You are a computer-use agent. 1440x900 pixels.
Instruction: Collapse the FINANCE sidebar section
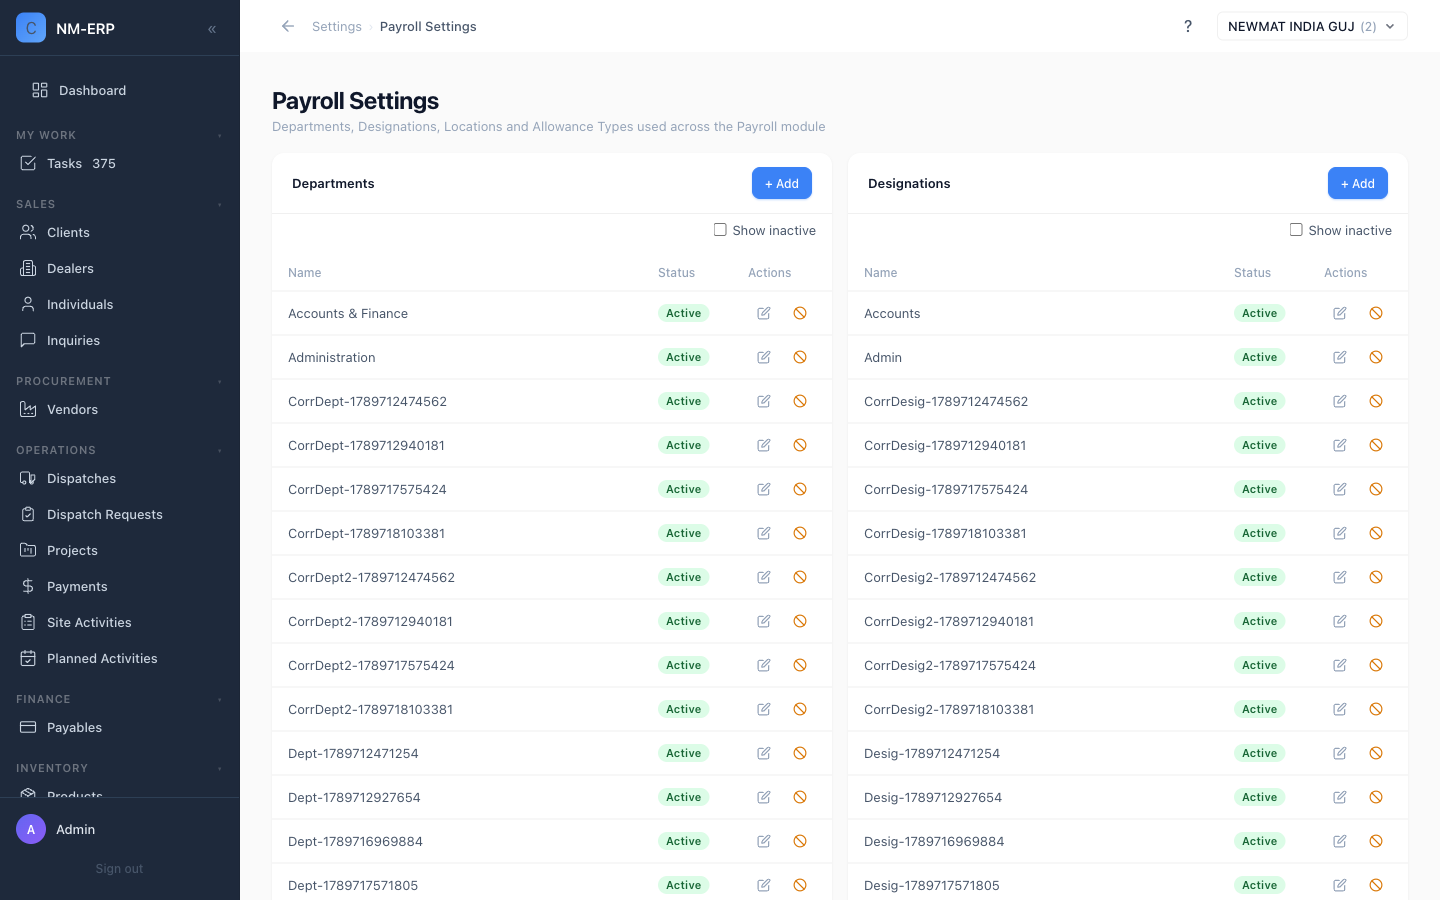tap(219, 699)
